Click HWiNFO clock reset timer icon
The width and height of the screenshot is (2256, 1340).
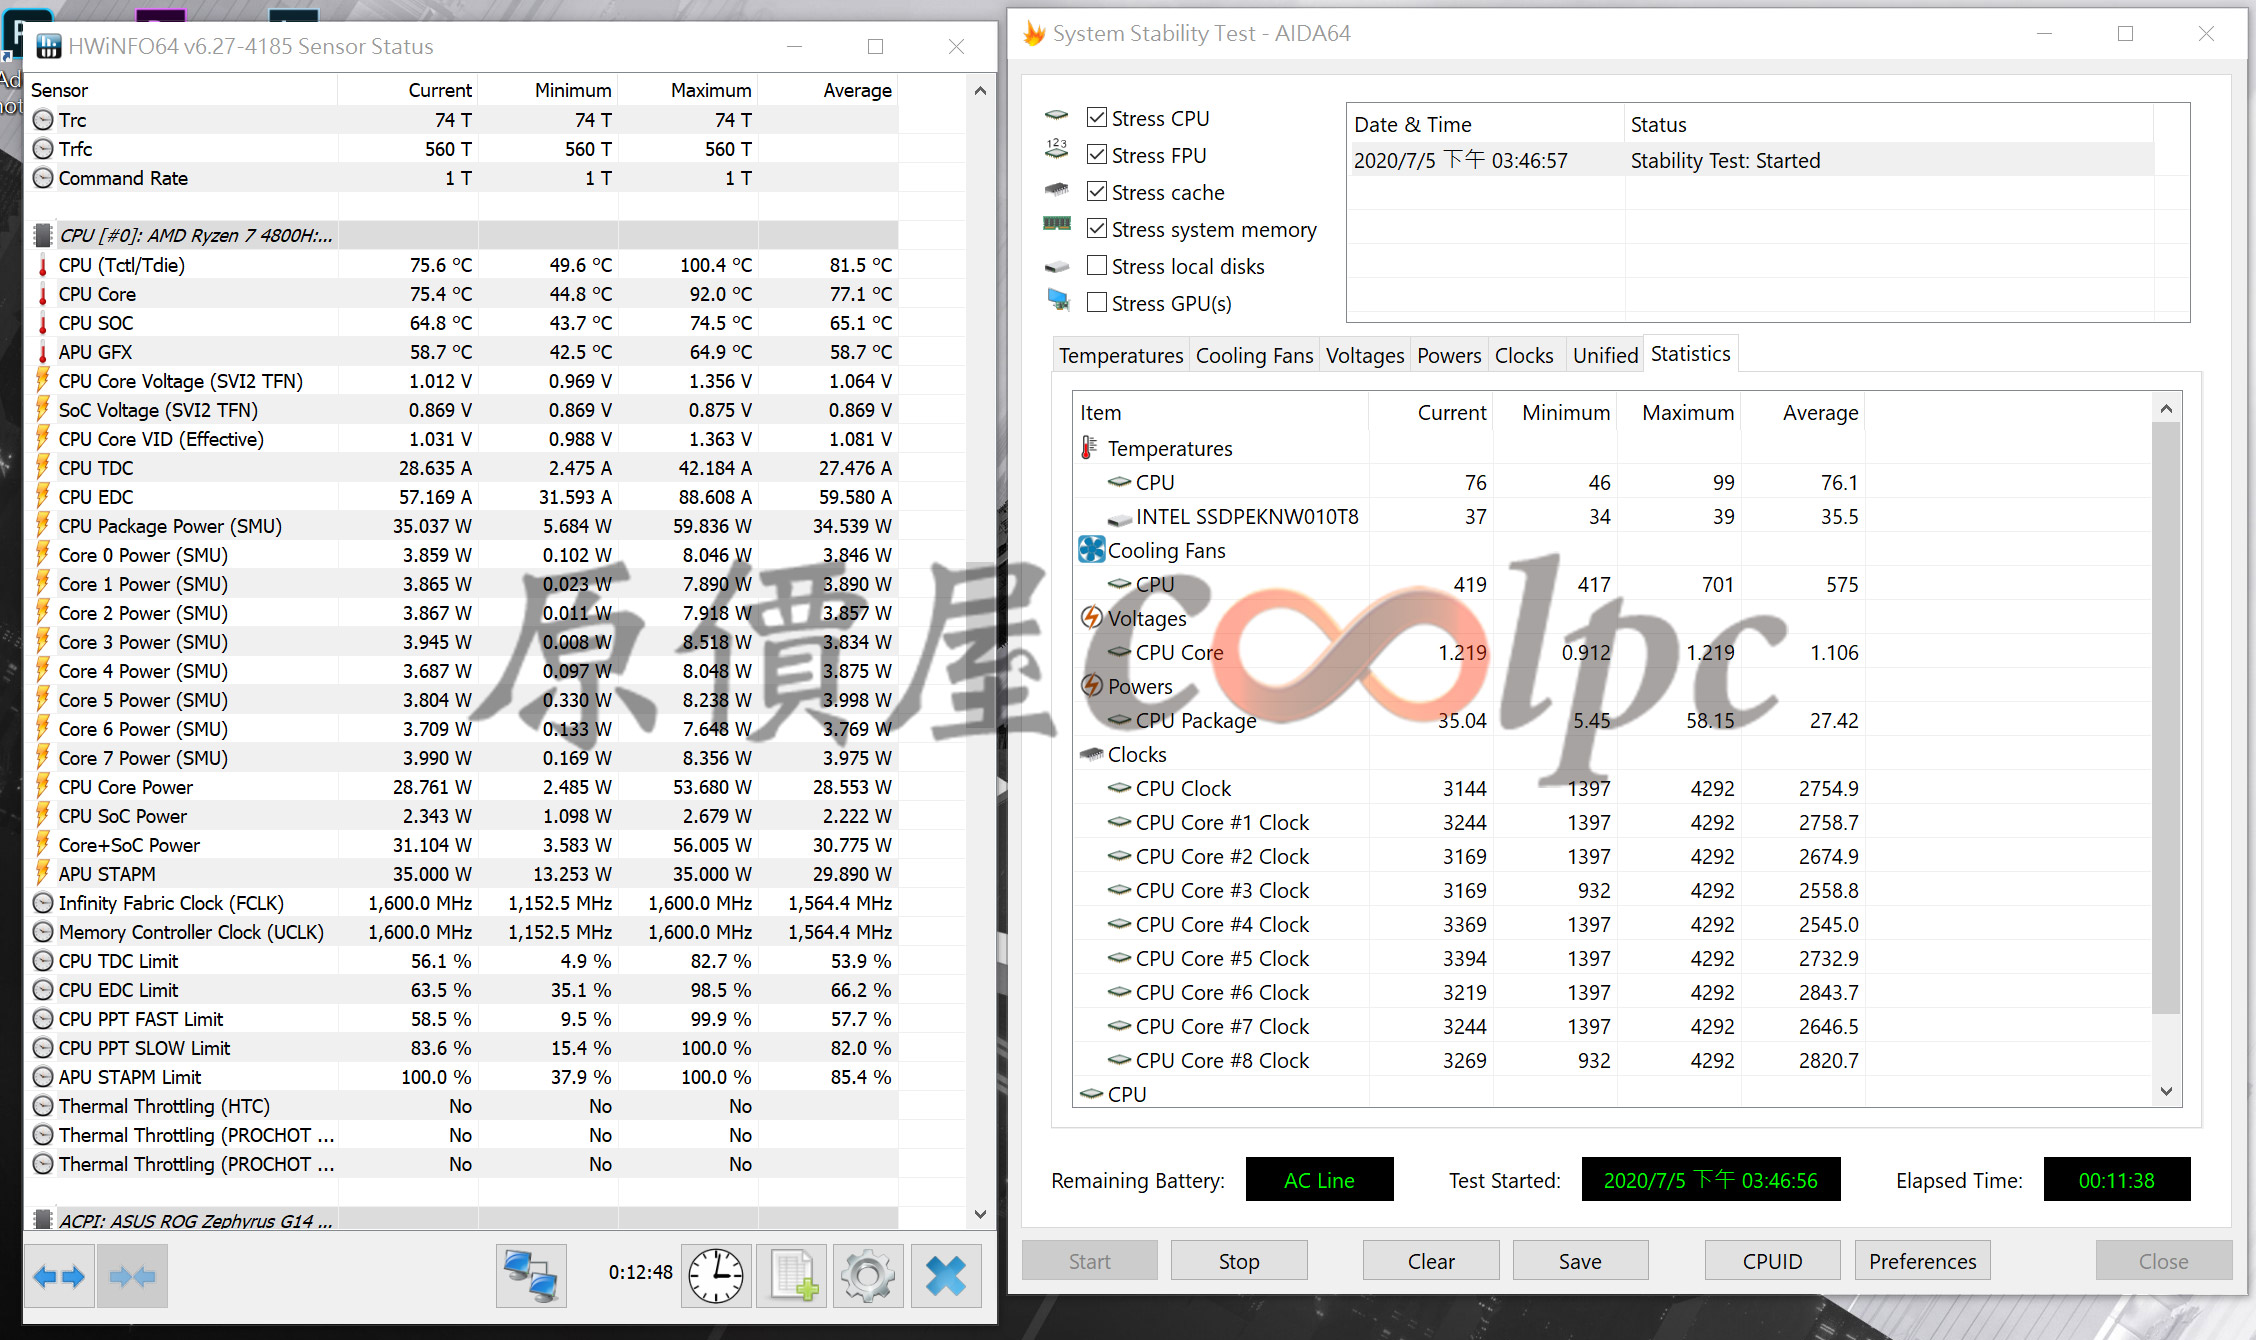point(716,1276)
